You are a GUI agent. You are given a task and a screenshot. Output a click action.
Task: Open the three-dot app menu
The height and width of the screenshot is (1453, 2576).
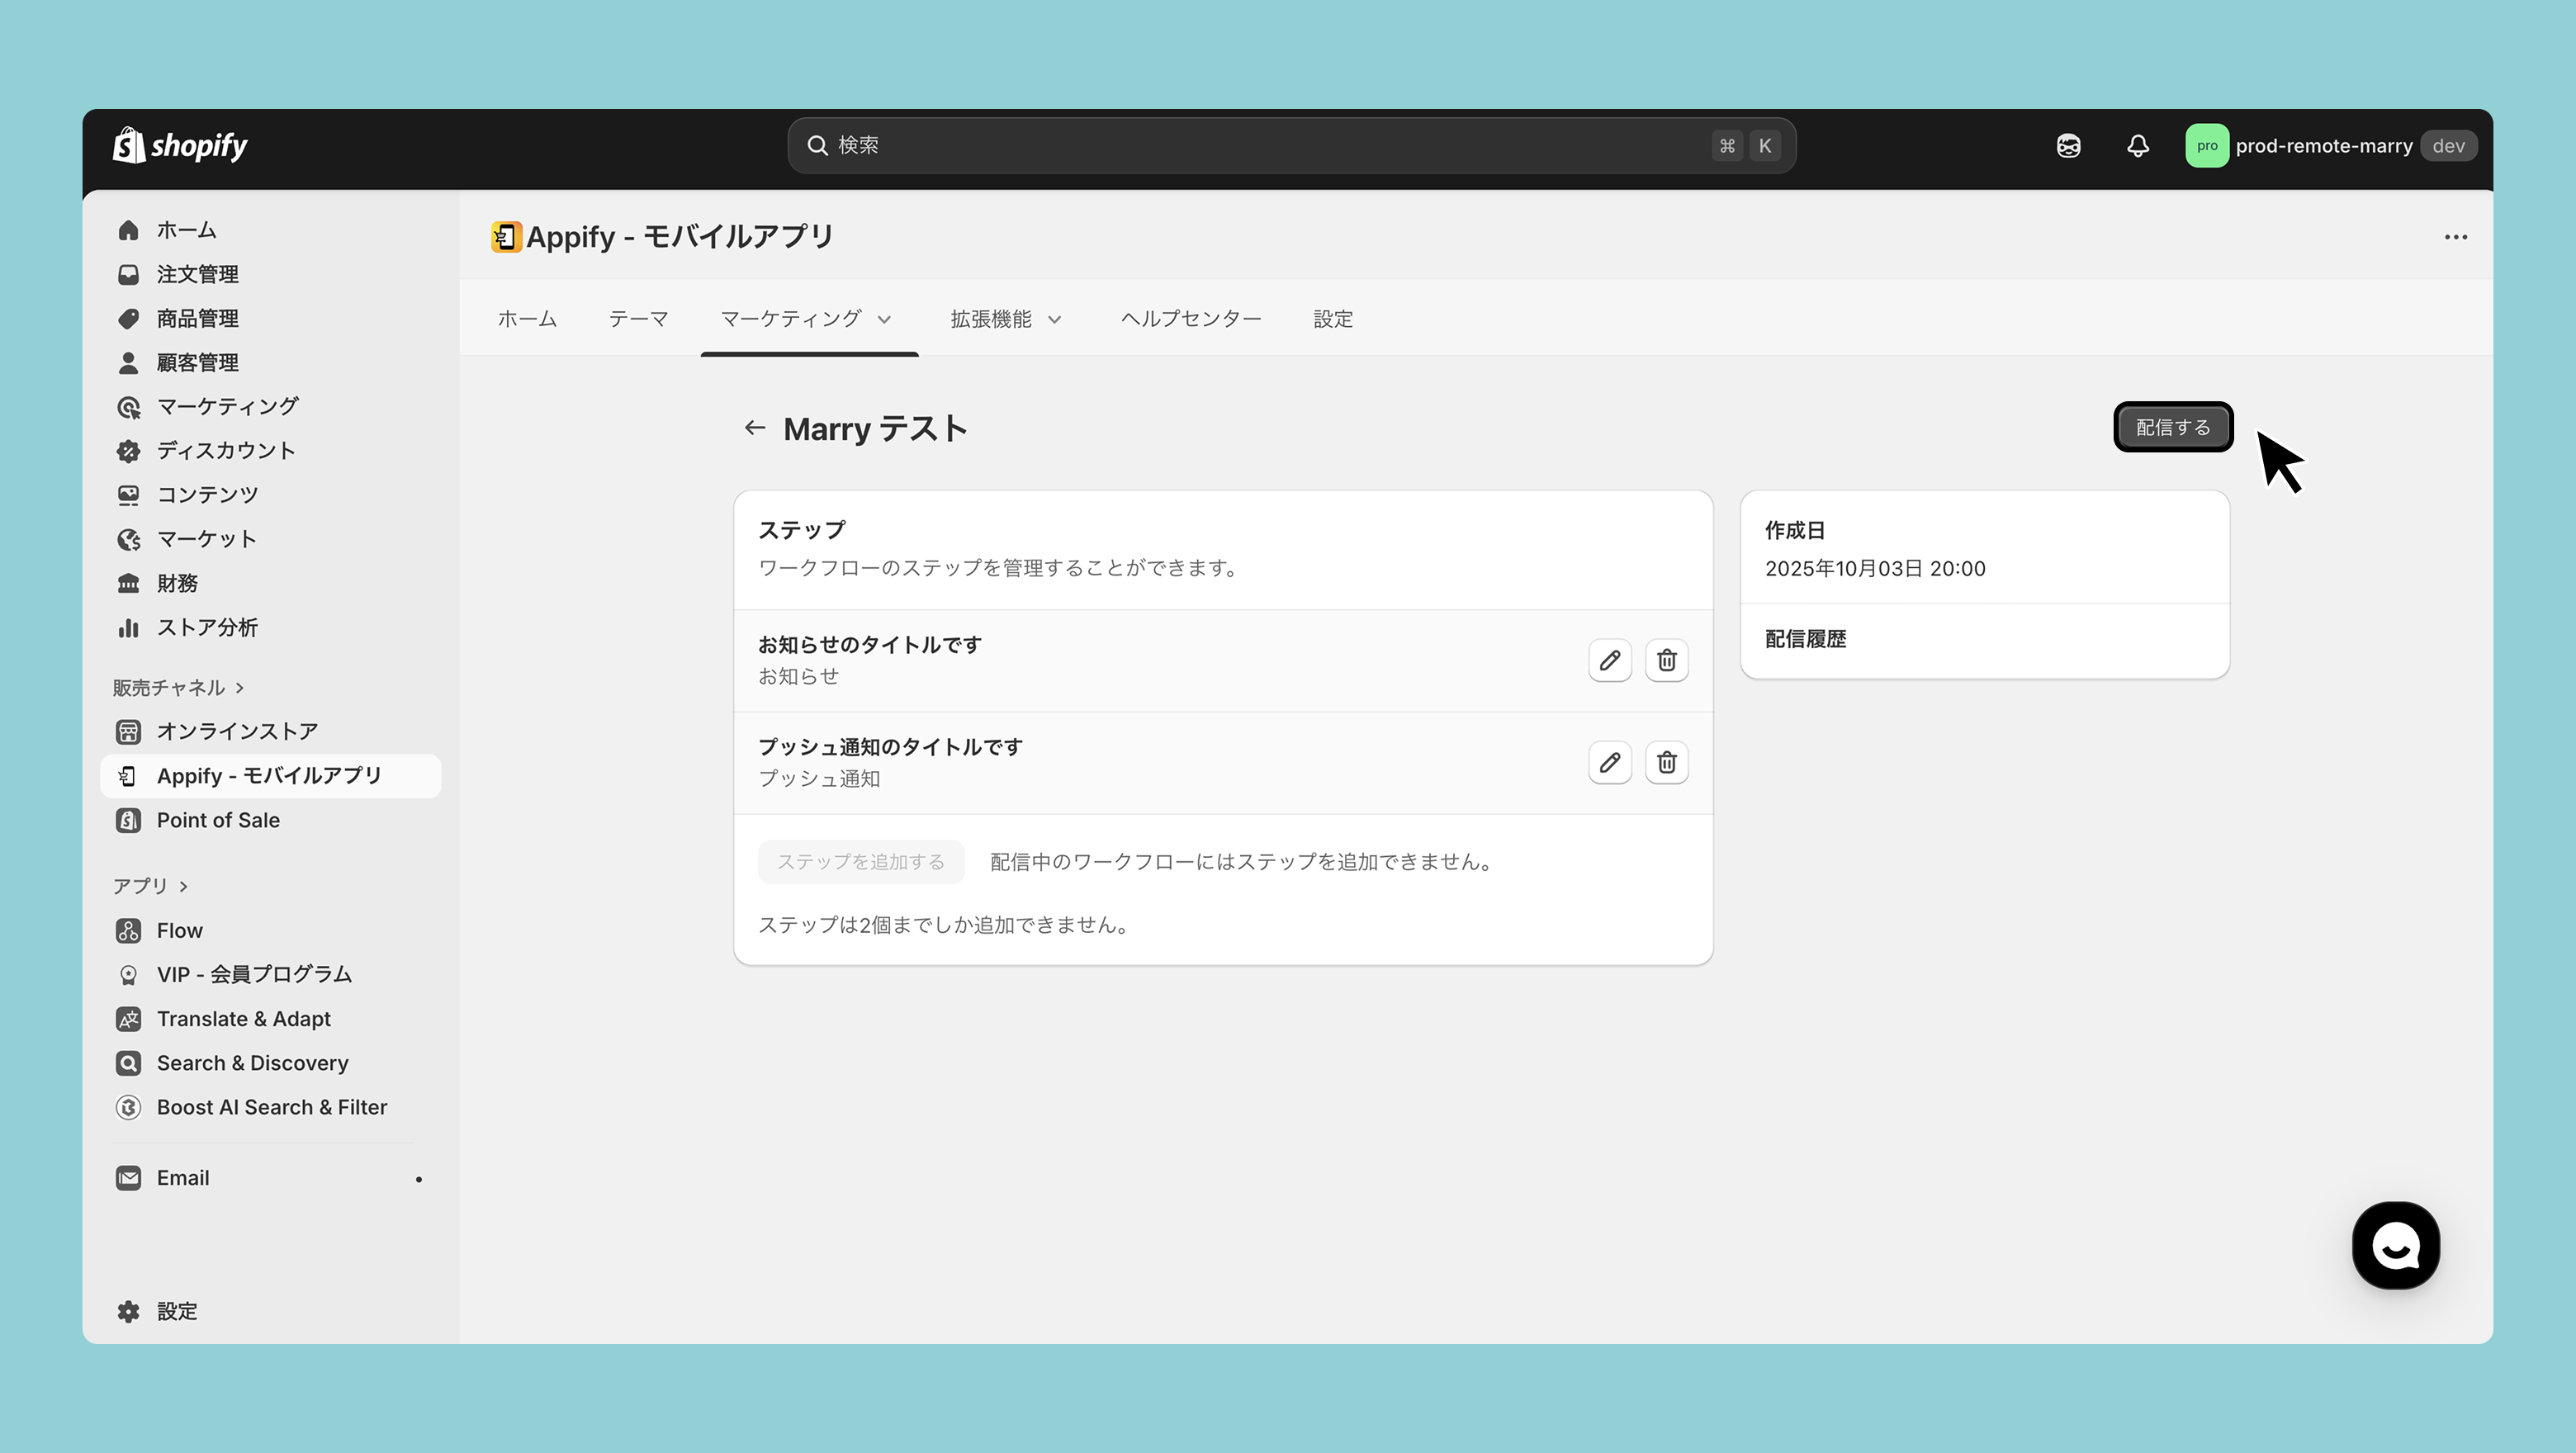tap(2455, 237)
